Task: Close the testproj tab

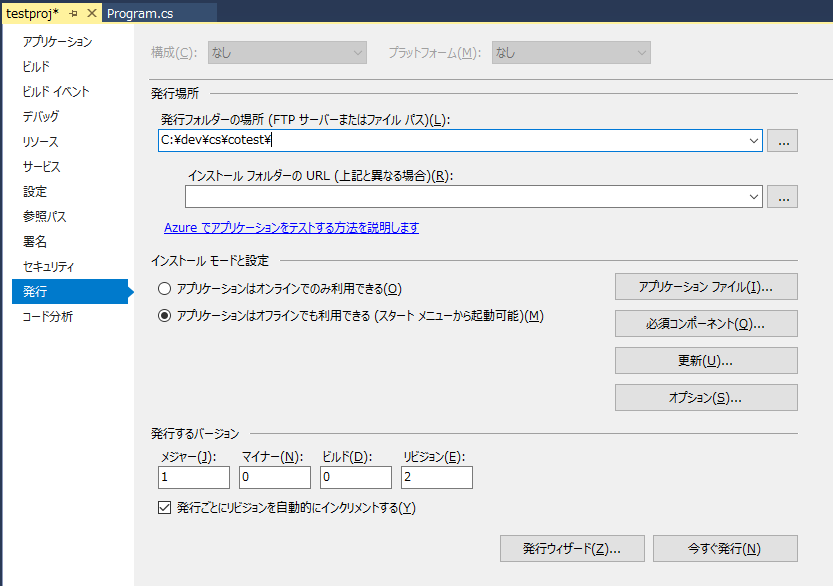Action: [92, 13]
